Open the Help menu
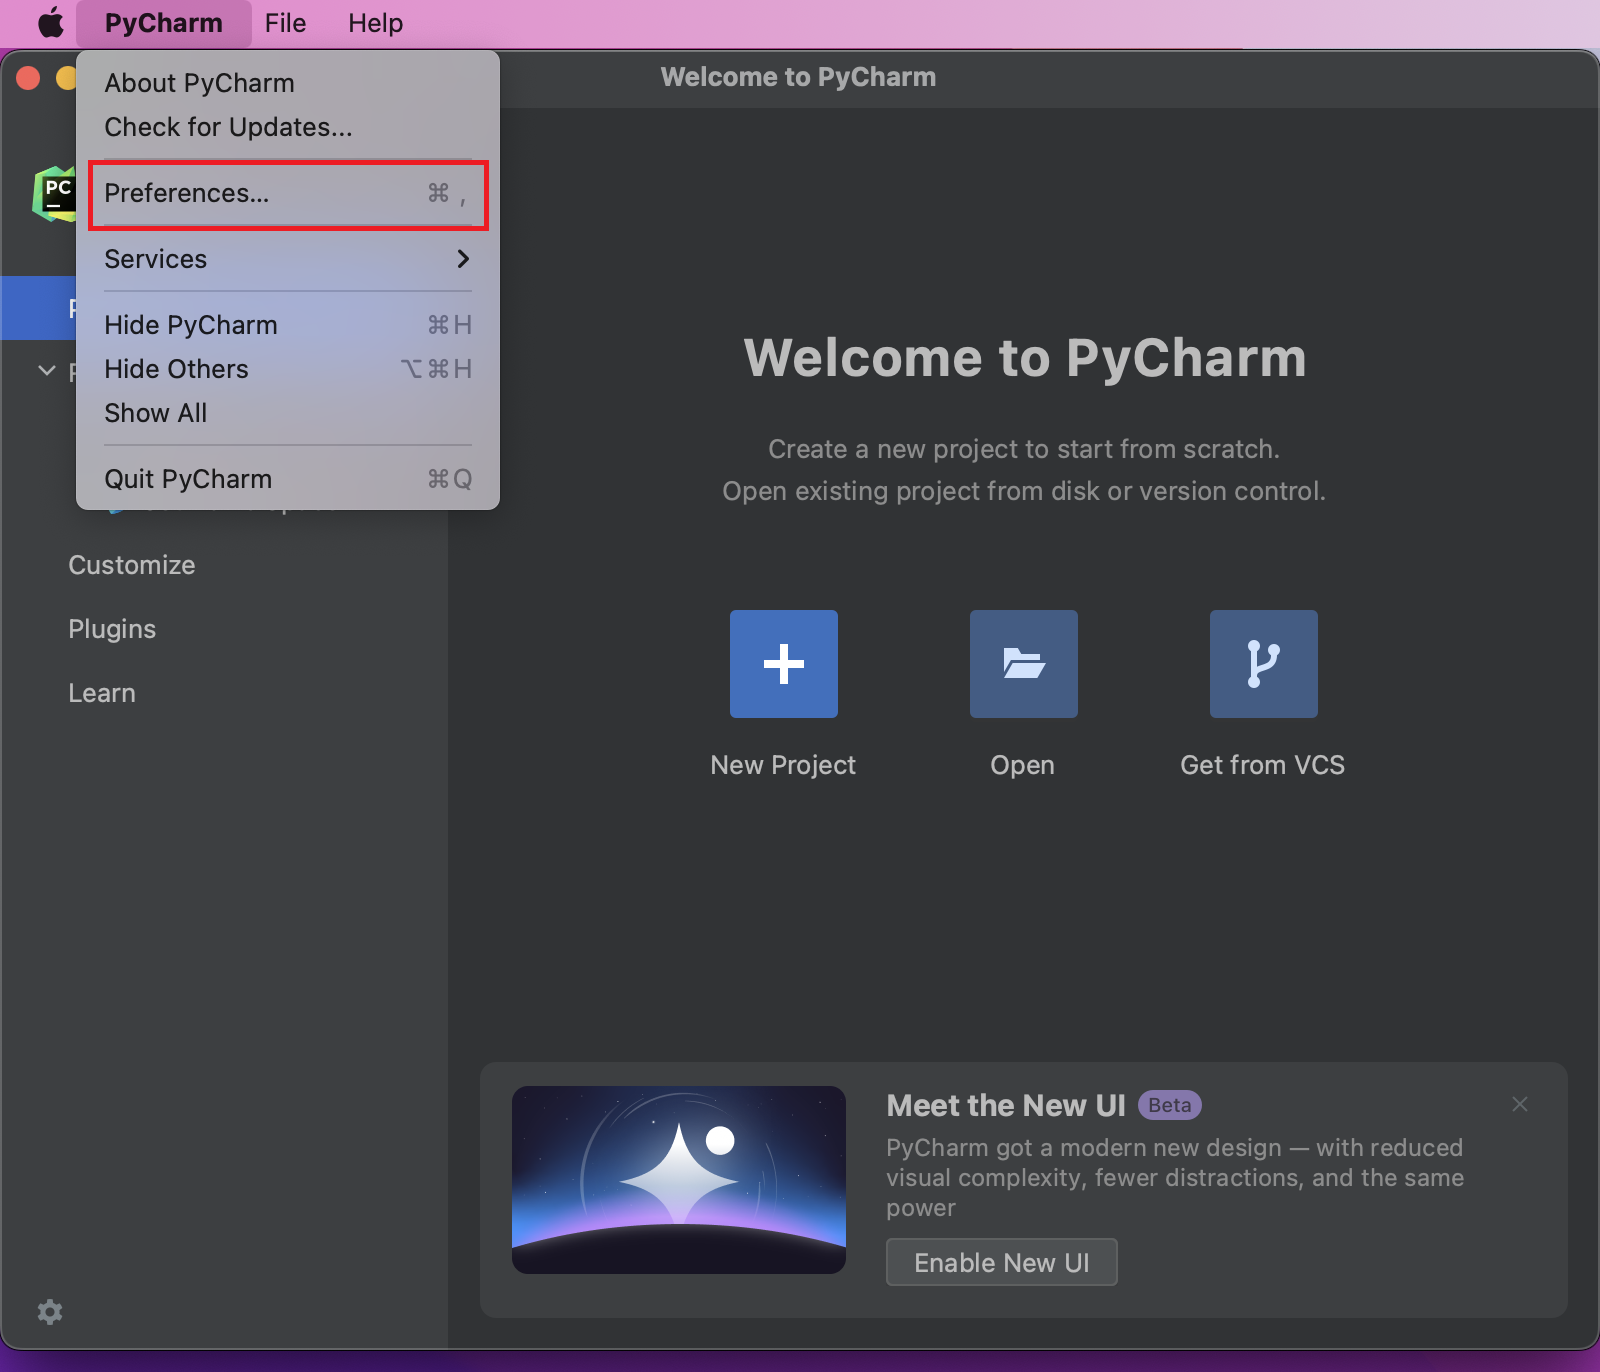This screenshot has height=1372, width=1600. click(x=375, y=23)
